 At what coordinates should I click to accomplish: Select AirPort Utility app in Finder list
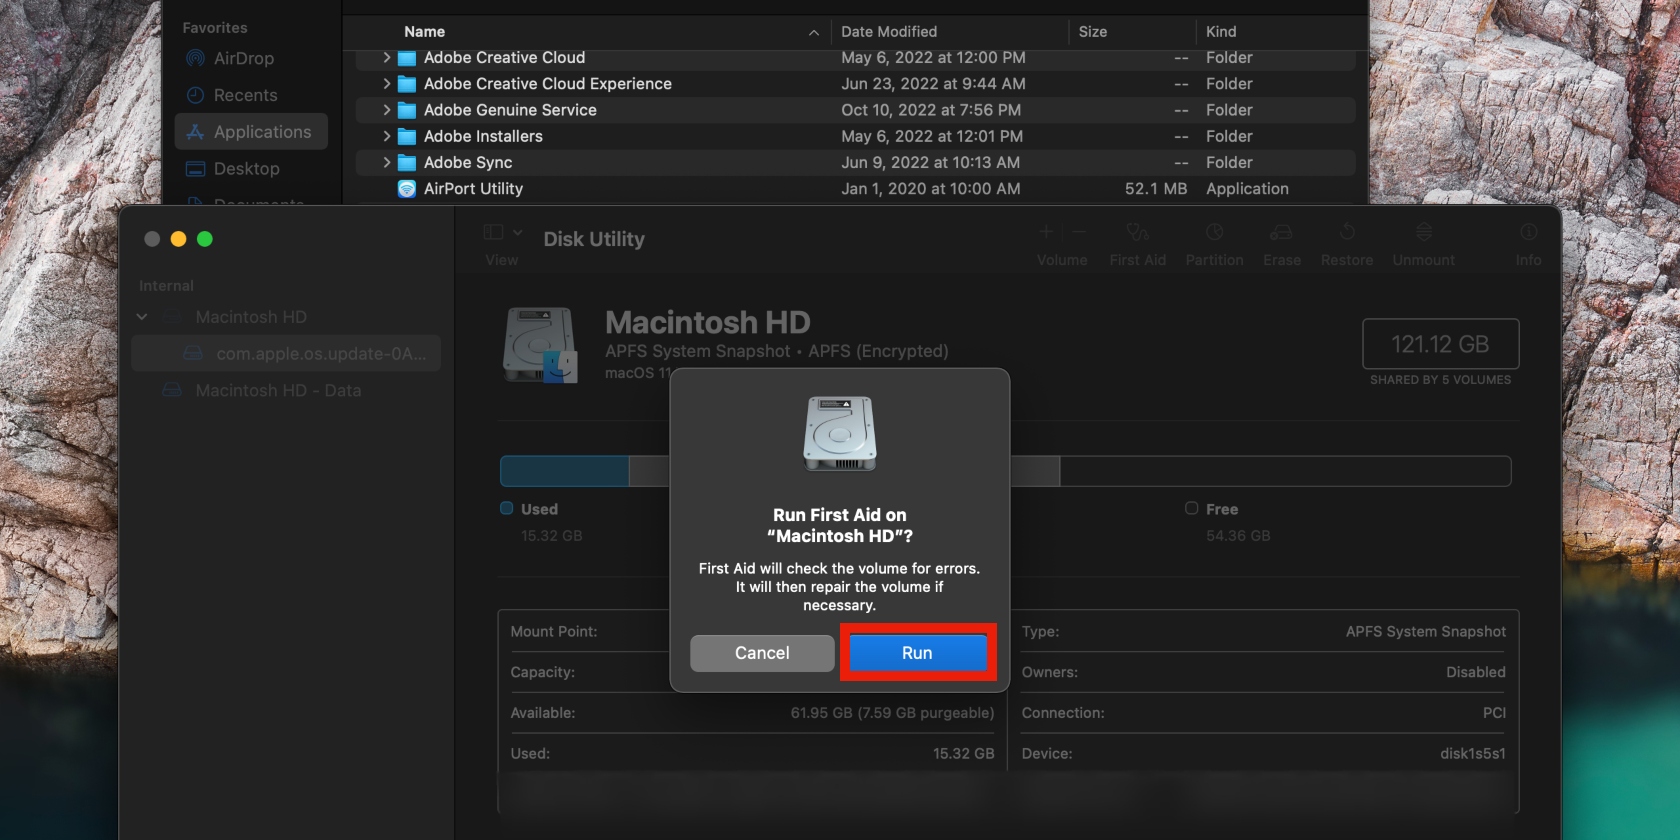[x=855, y=189]
